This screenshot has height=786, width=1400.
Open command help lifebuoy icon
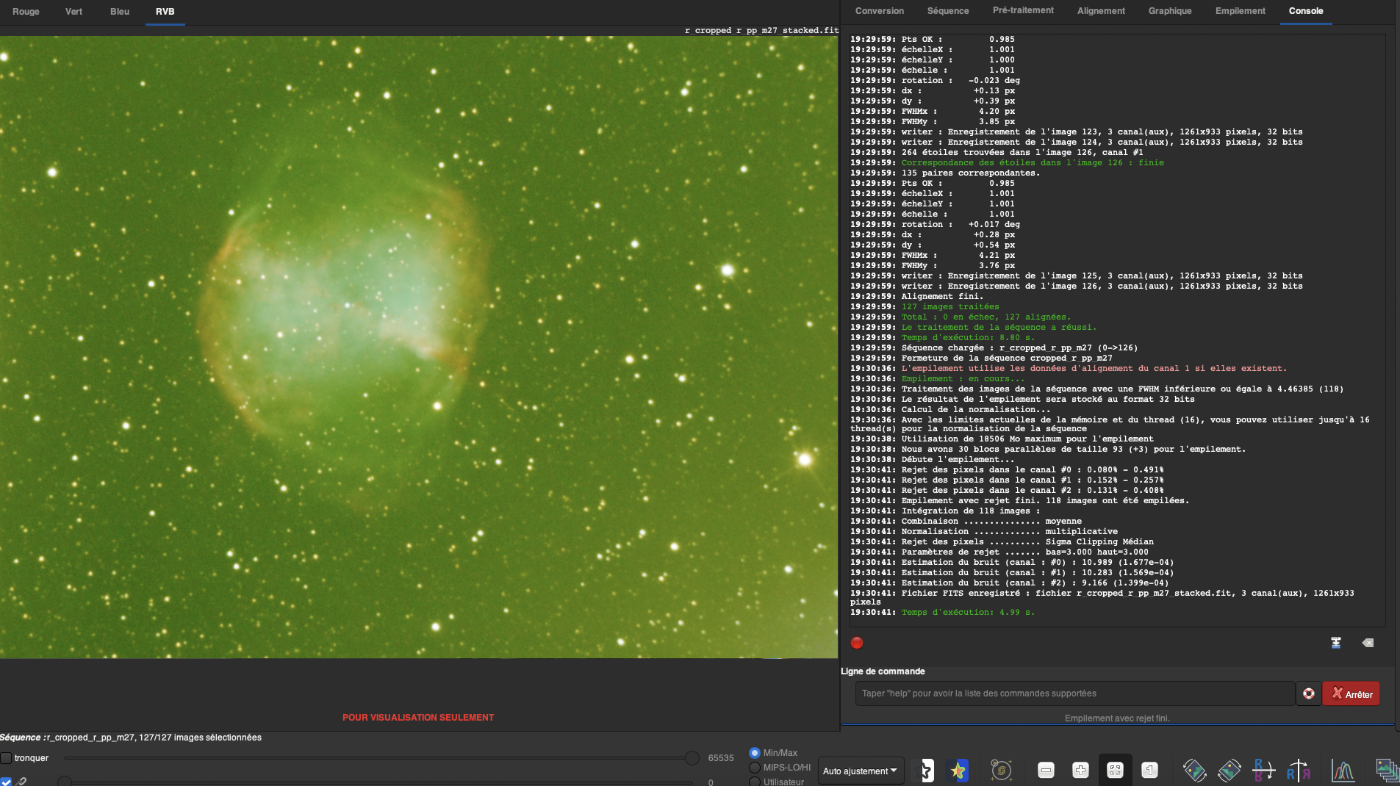click(1308, 693)
